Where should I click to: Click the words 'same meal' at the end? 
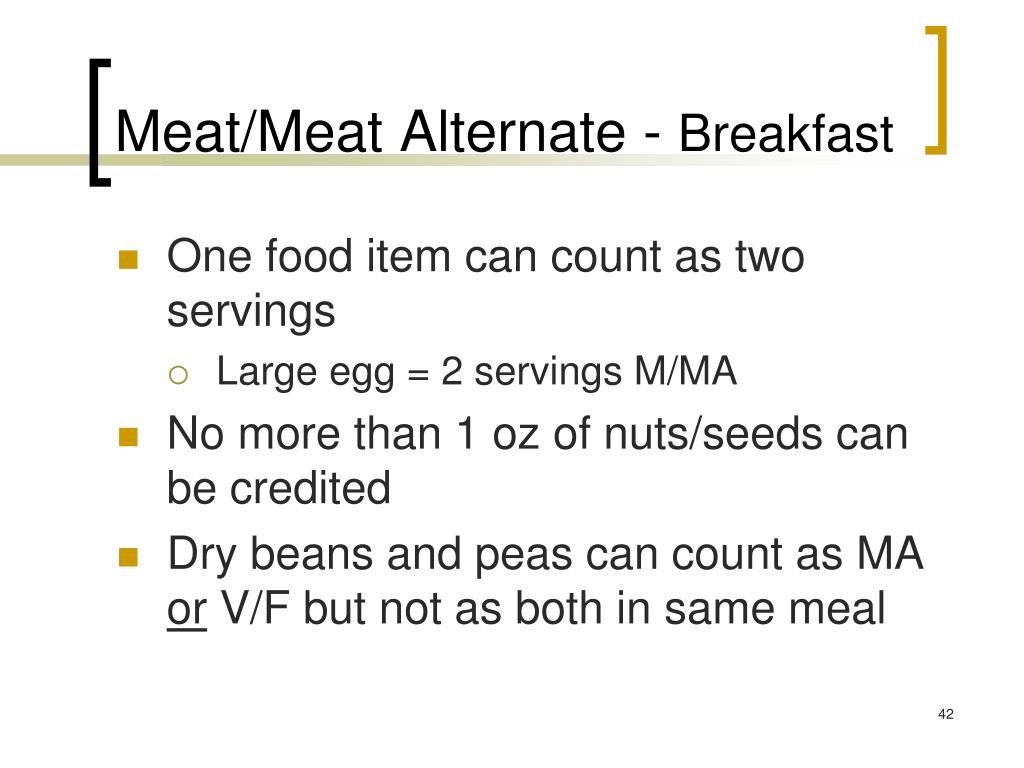[x=775, y=609]
